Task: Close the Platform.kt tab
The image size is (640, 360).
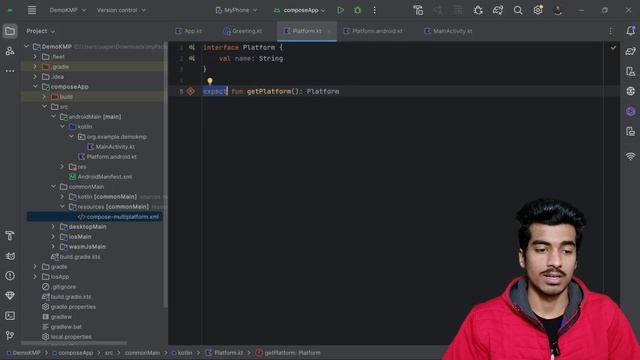Action: click(329, 31)
